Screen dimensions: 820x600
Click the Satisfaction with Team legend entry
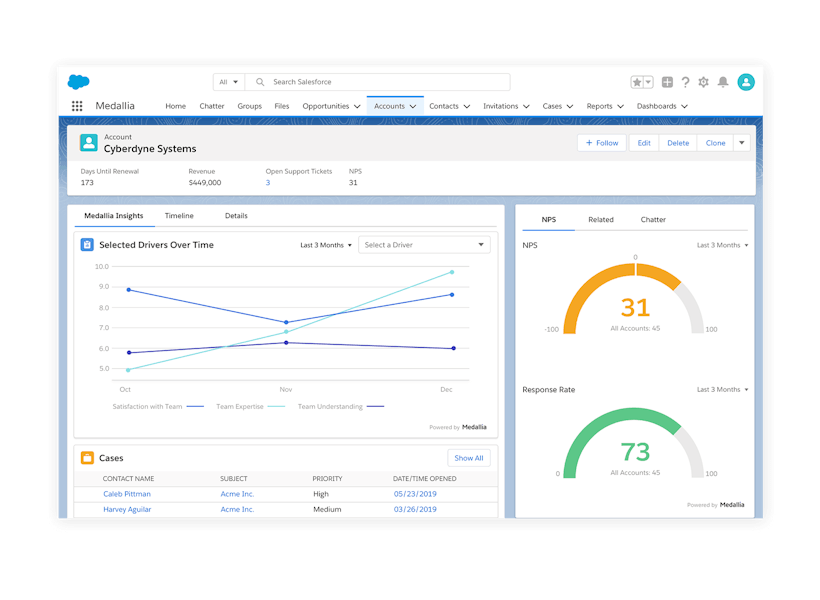[x=158, y=406]
